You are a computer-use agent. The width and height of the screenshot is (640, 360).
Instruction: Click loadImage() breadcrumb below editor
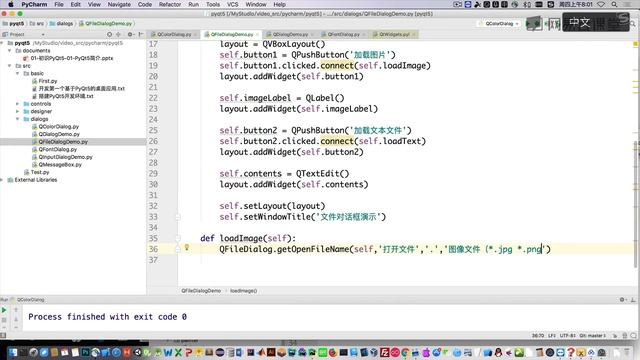pos(243,291)
